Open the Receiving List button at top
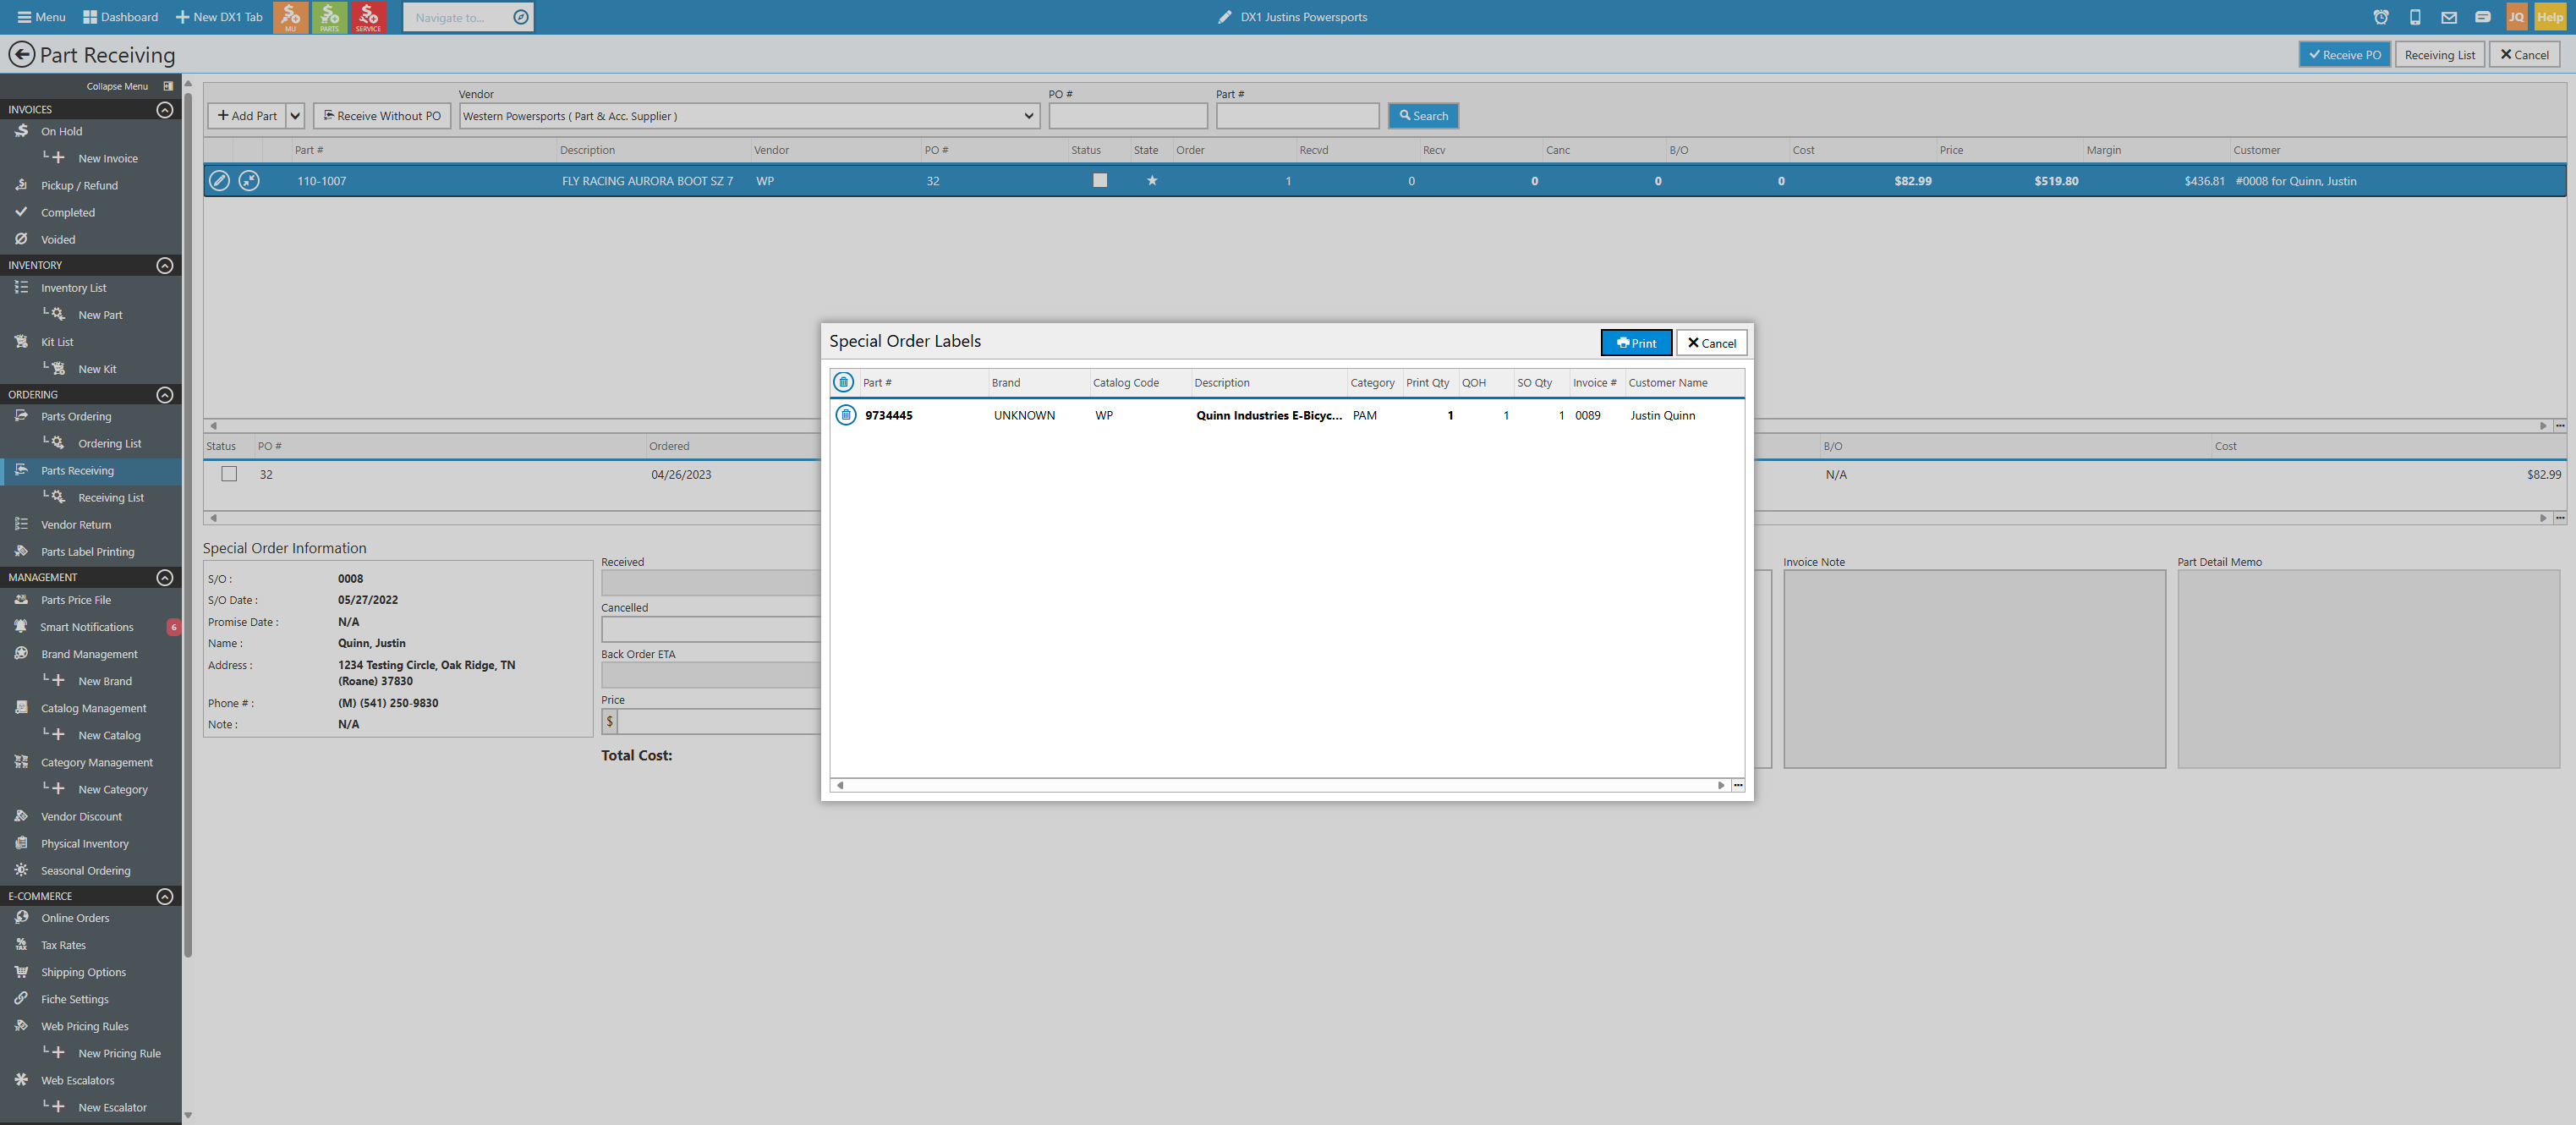 click(x=2439, y=55)
